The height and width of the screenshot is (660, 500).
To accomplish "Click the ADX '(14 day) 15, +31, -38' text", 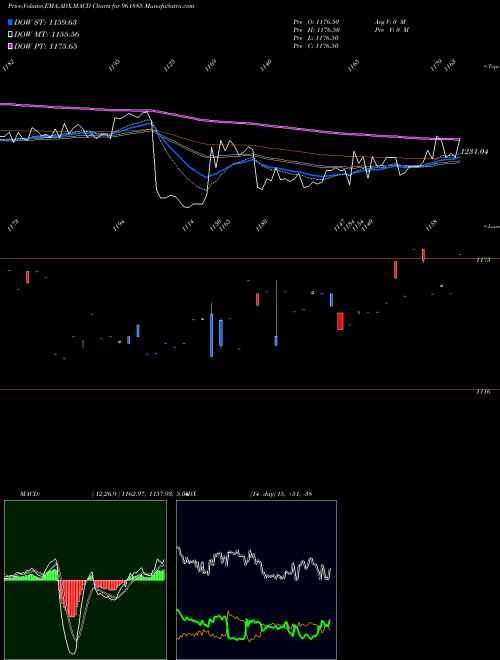I will (281, 494).
